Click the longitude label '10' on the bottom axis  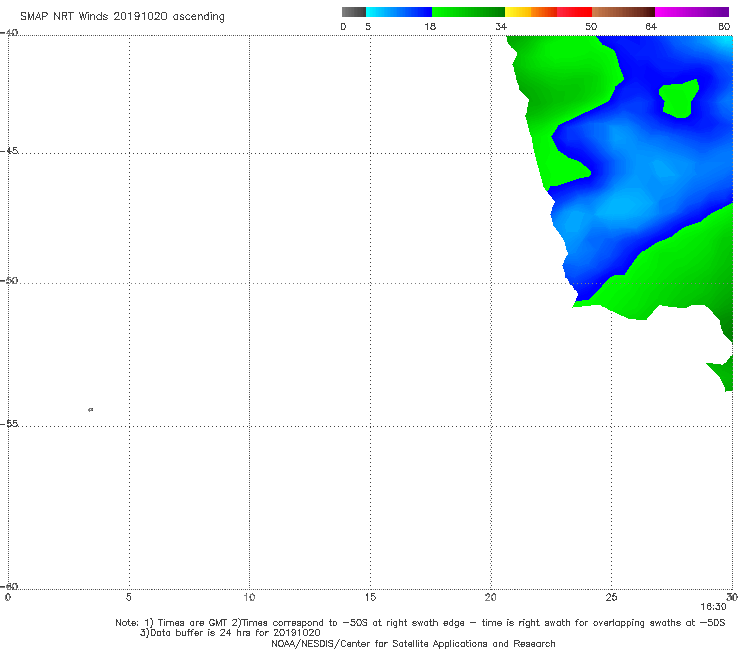[x=249, y=598]
